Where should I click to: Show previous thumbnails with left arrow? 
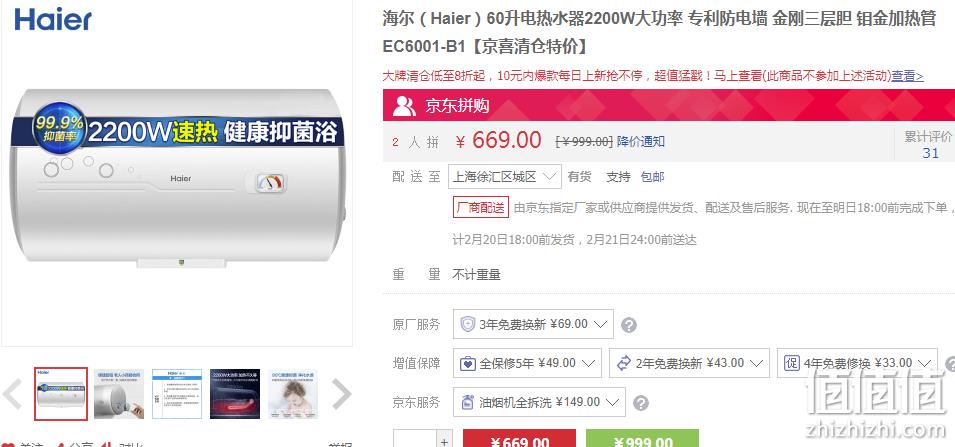click(12, 393)
